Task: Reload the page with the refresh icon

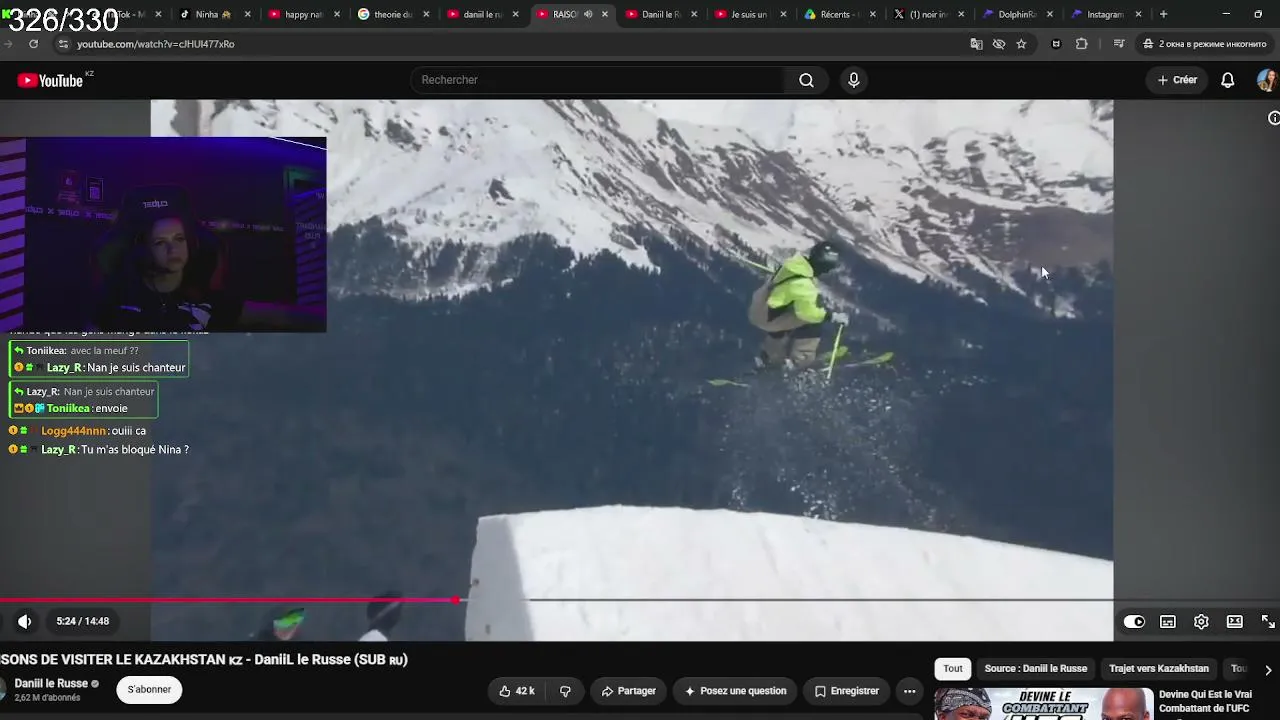Action: (33, 44)
